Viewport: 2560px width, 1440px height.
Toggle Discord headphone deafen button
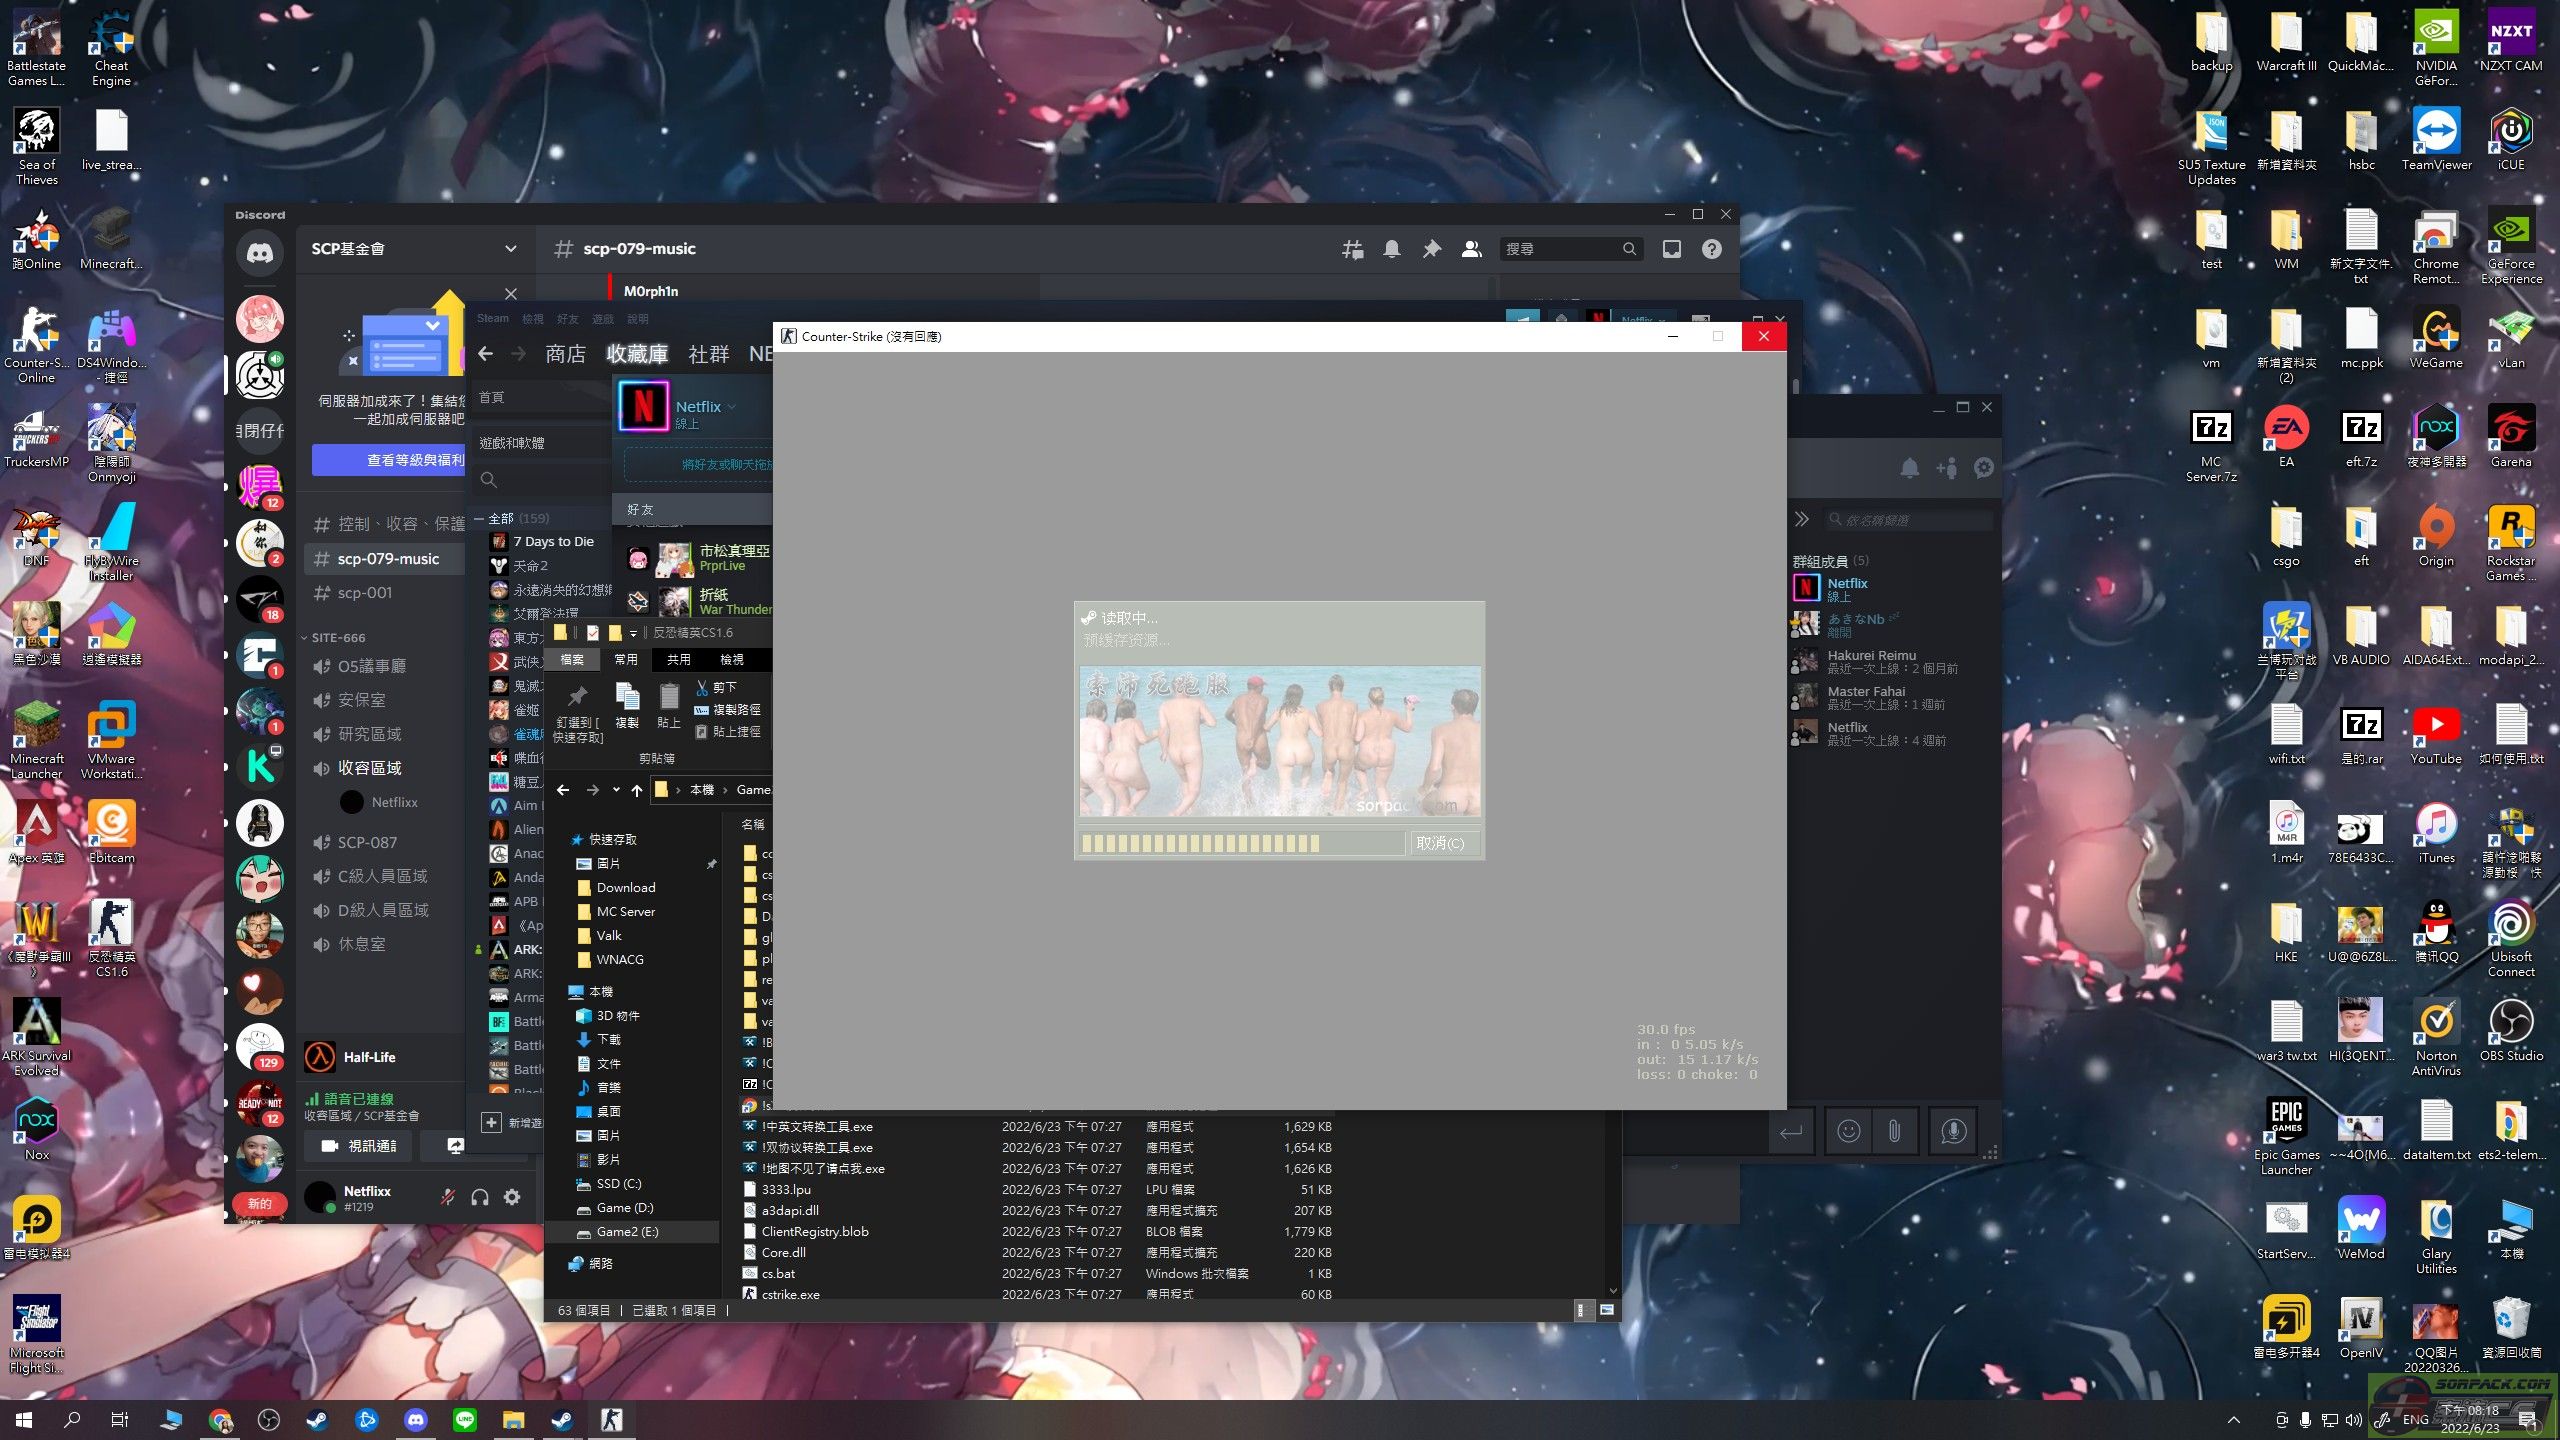tap(480, 1197)
